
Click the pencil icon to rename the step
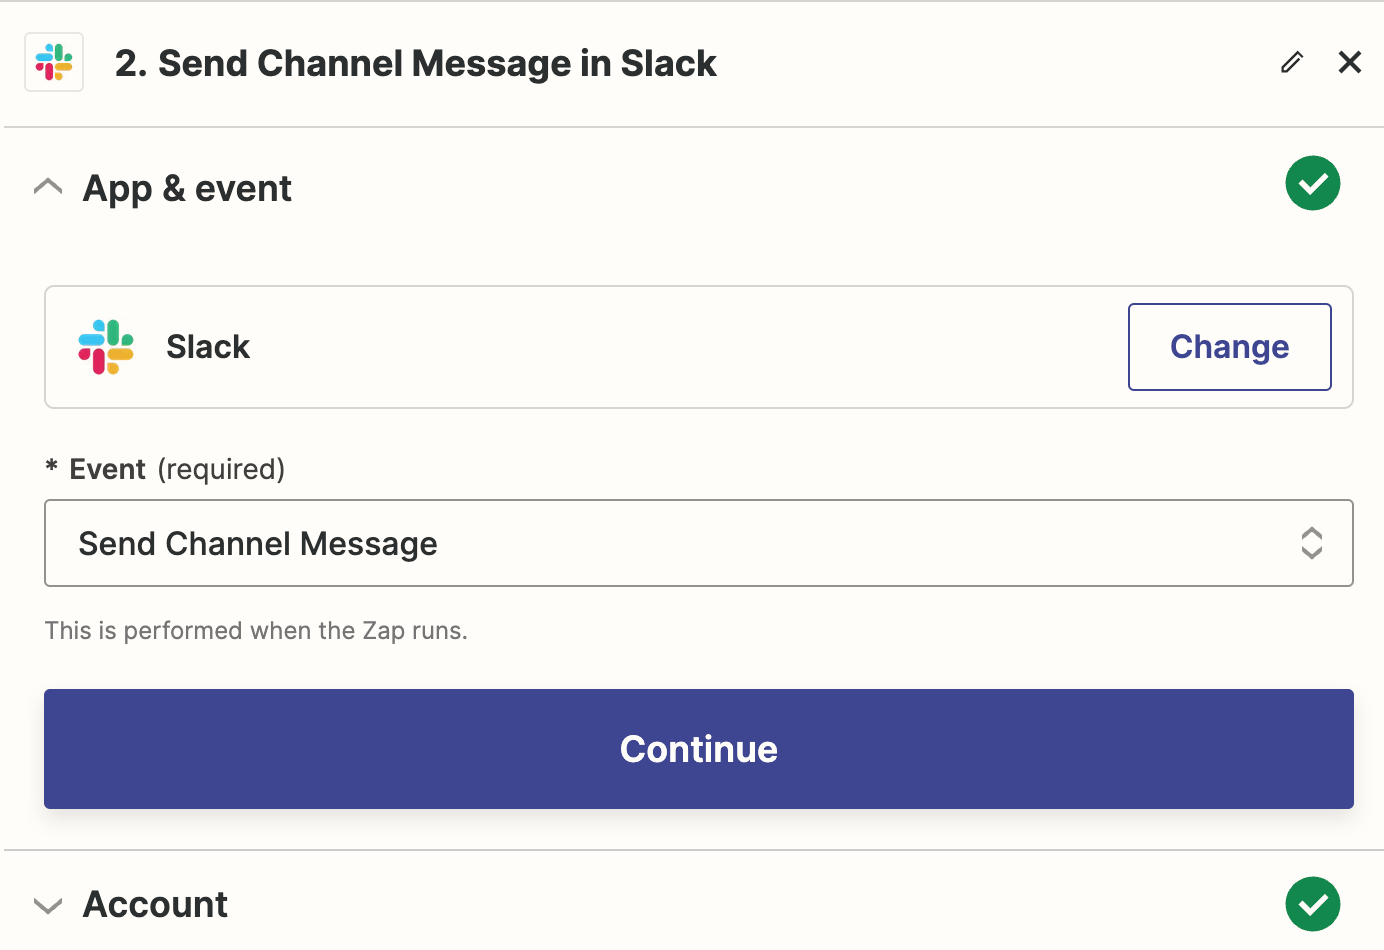(x=1292, y=62)
